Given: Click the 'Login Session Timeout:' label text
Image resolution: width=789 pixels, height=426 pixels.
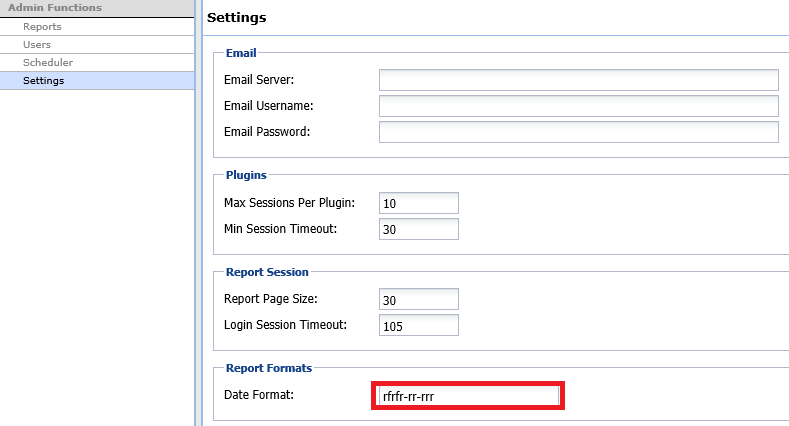Looking at the screenshot, I should [285, 325].
